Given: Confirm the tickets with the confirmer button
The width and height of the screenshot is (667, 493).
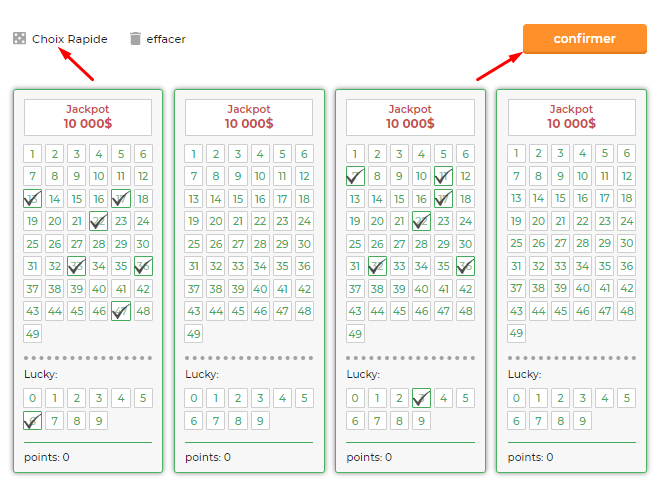Looking at the screenshot, I should point(584,39).
